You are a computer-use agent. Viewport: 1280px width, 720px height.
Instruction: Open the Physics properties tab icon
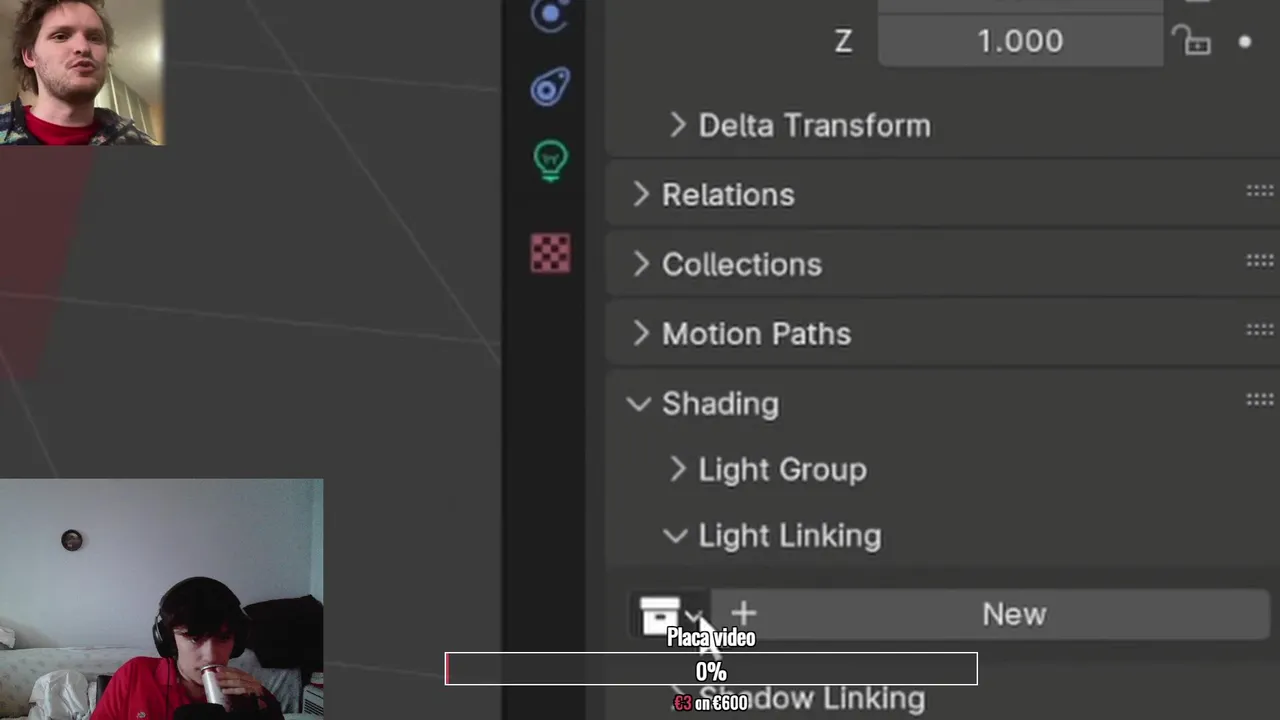point(550,14)
